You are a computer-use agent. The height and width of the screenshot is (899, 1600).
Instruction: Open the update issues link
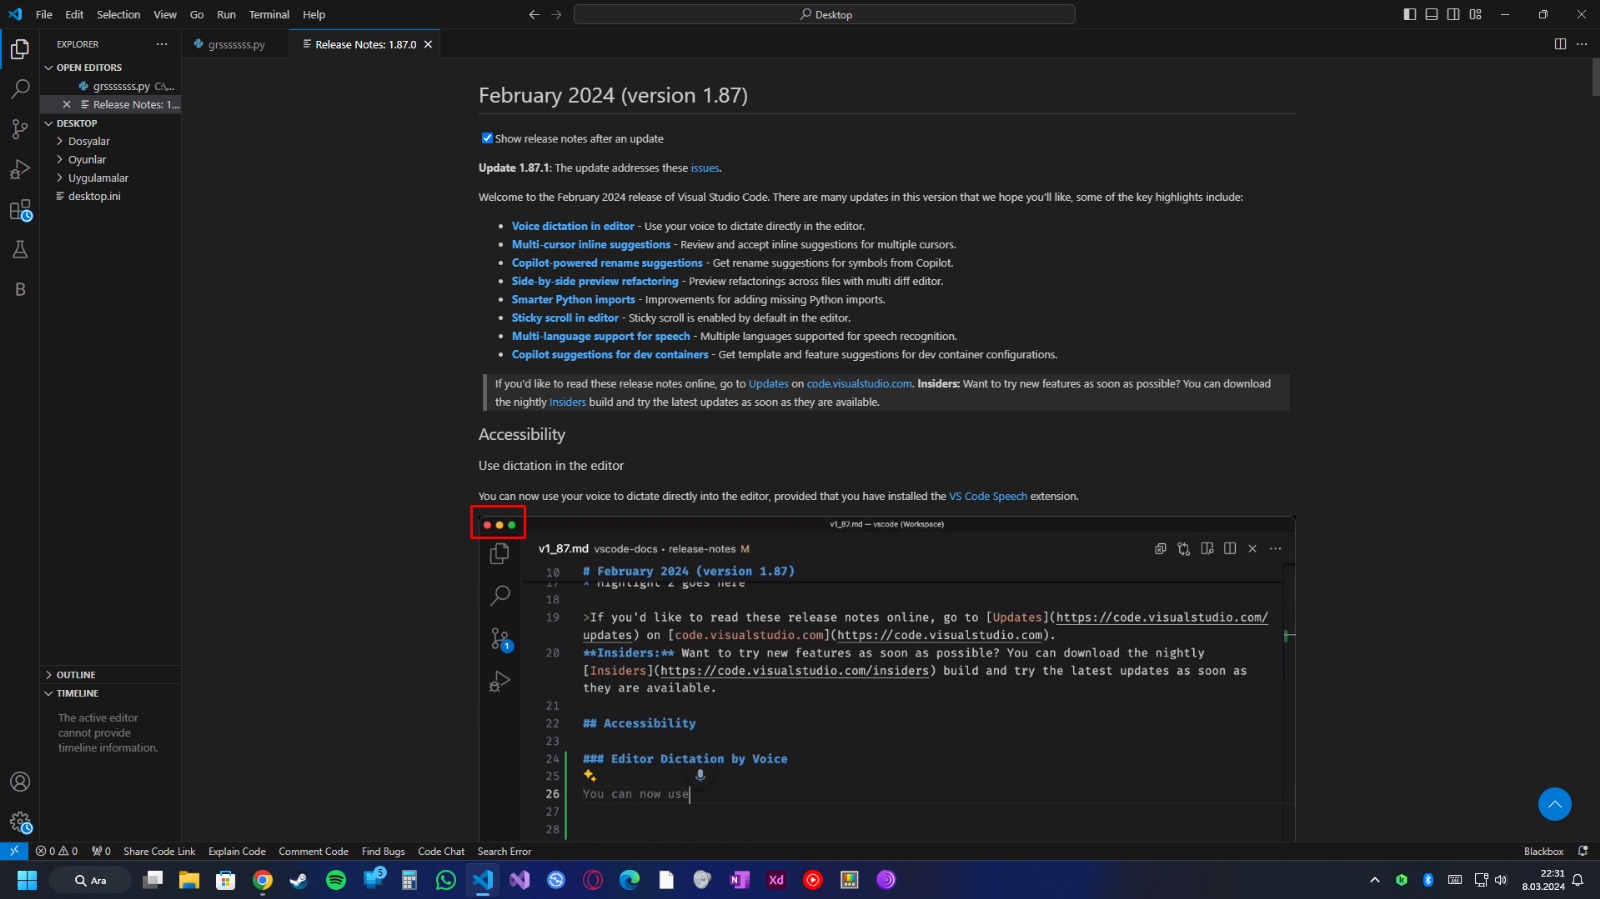[705, 168]
